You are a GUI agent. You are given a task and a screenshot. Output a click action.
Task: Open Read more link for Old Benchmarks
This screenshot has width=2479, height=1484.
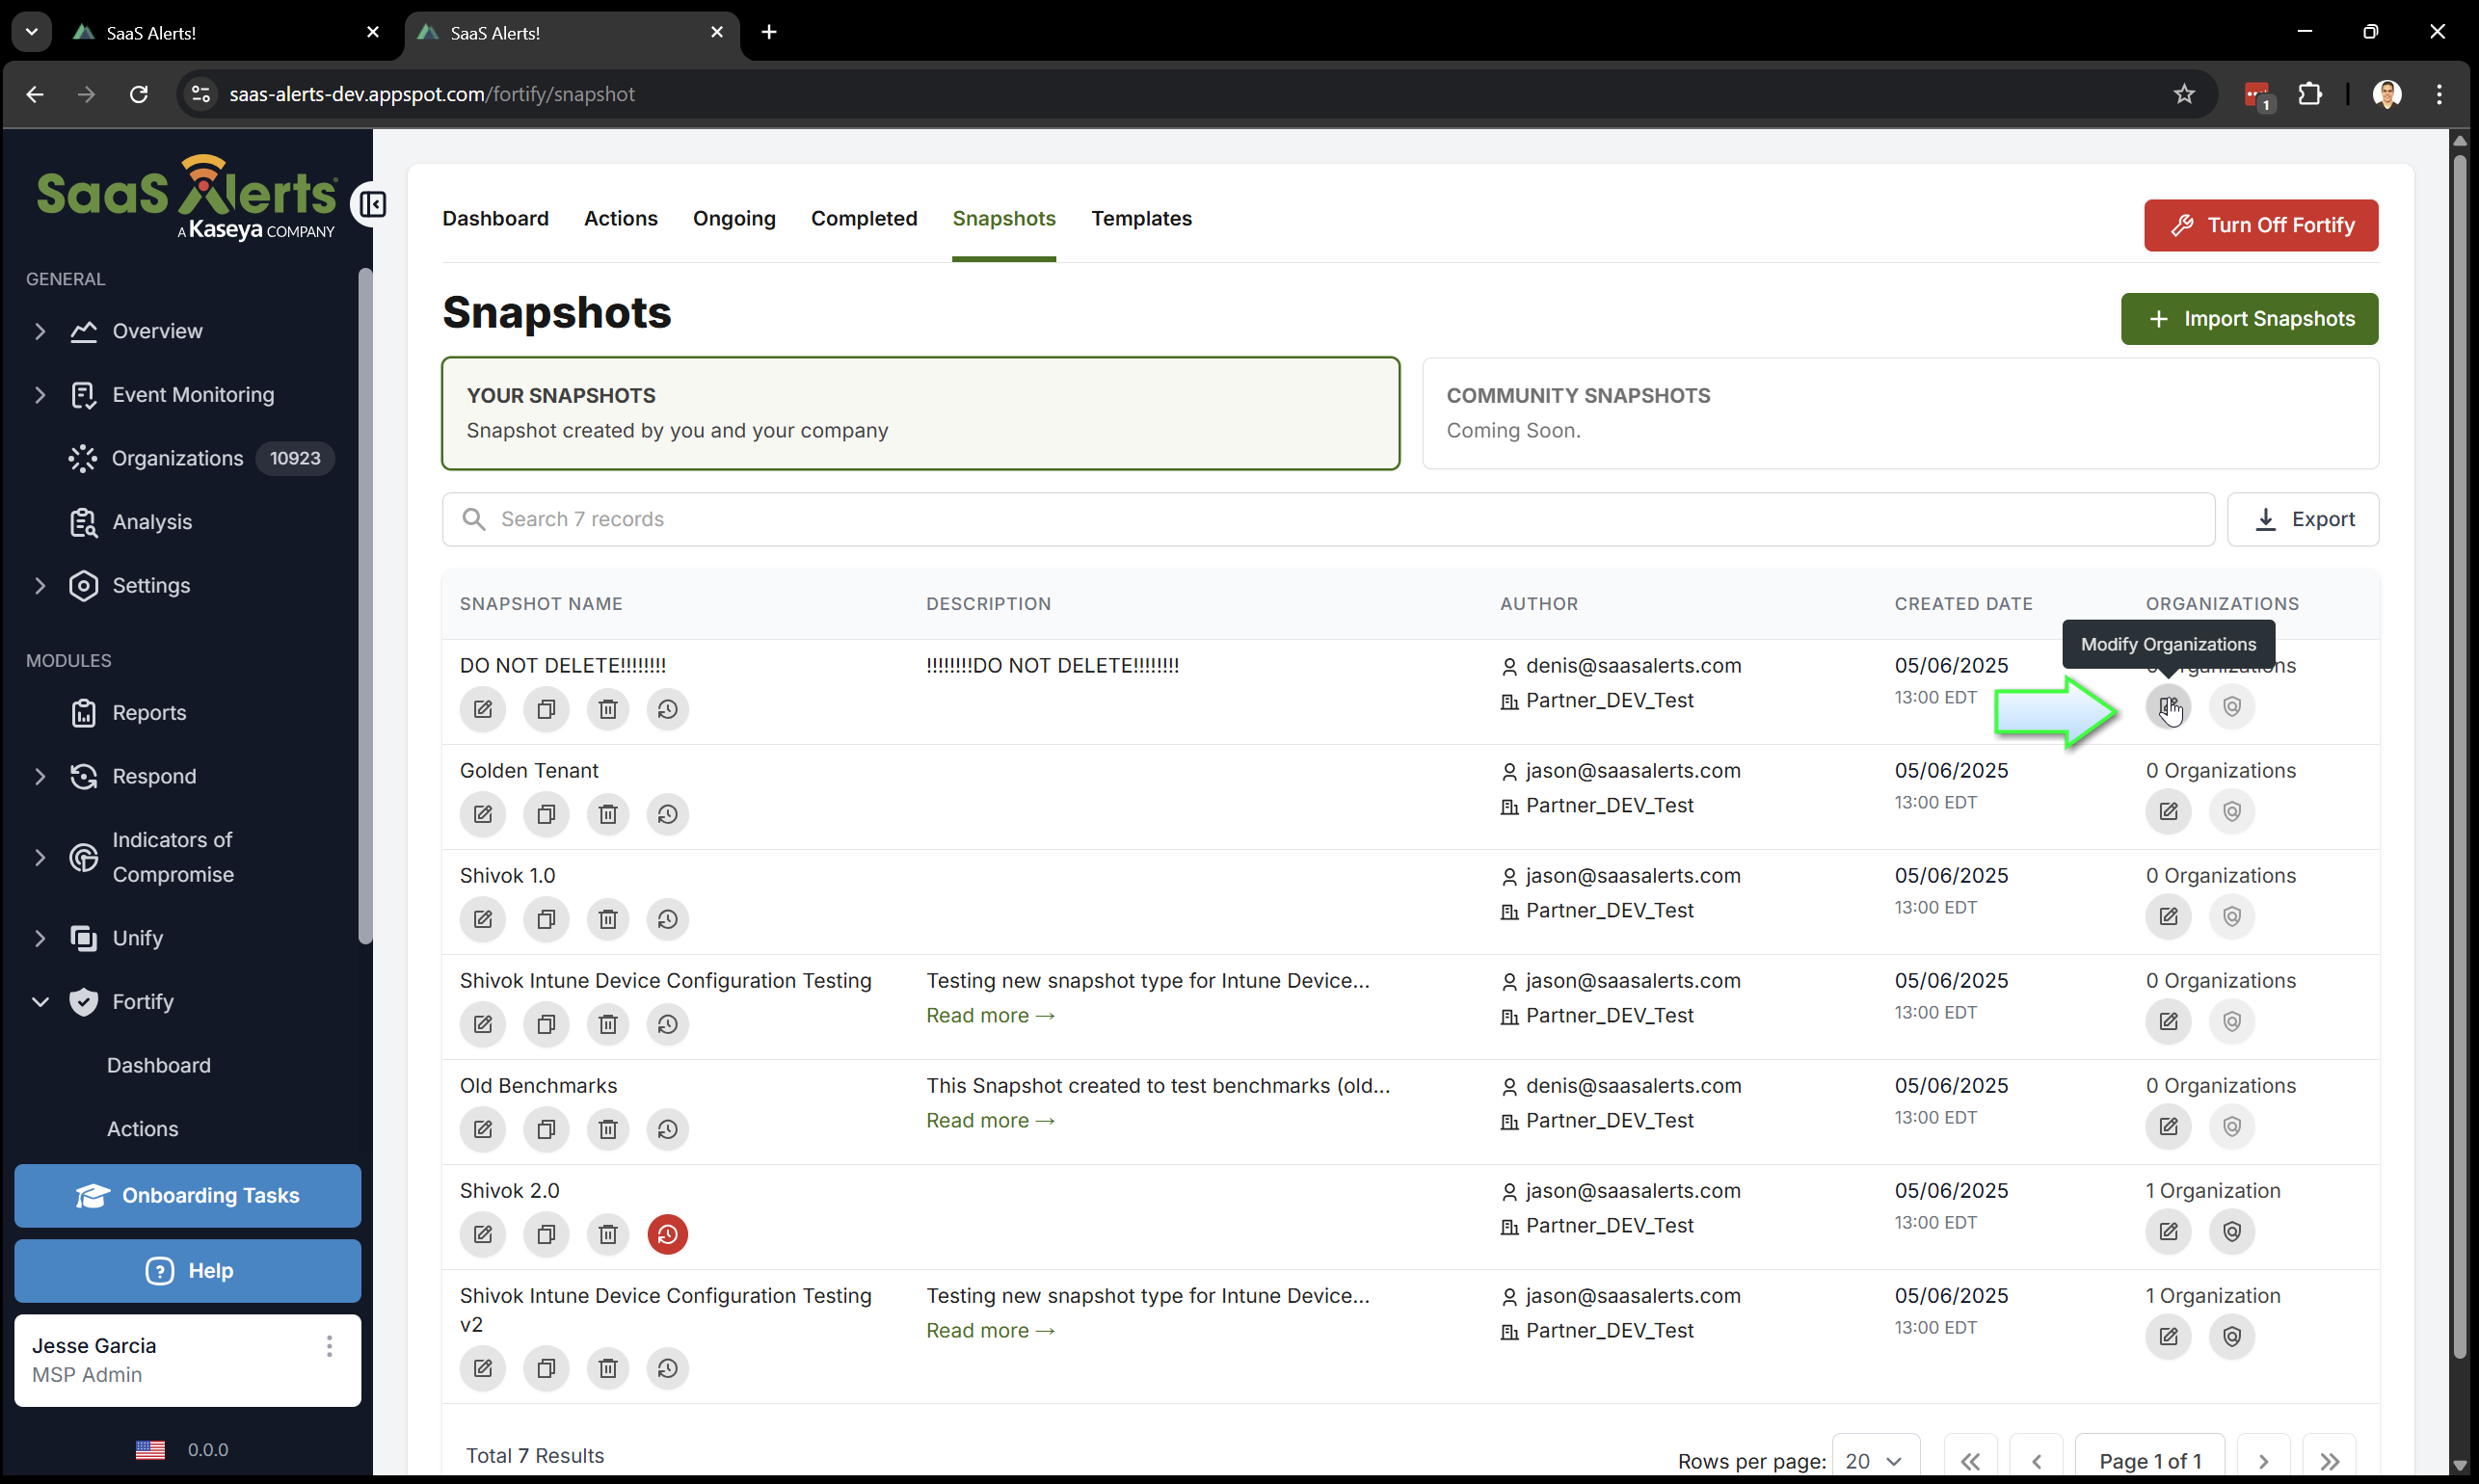(x=989, y=1120)
